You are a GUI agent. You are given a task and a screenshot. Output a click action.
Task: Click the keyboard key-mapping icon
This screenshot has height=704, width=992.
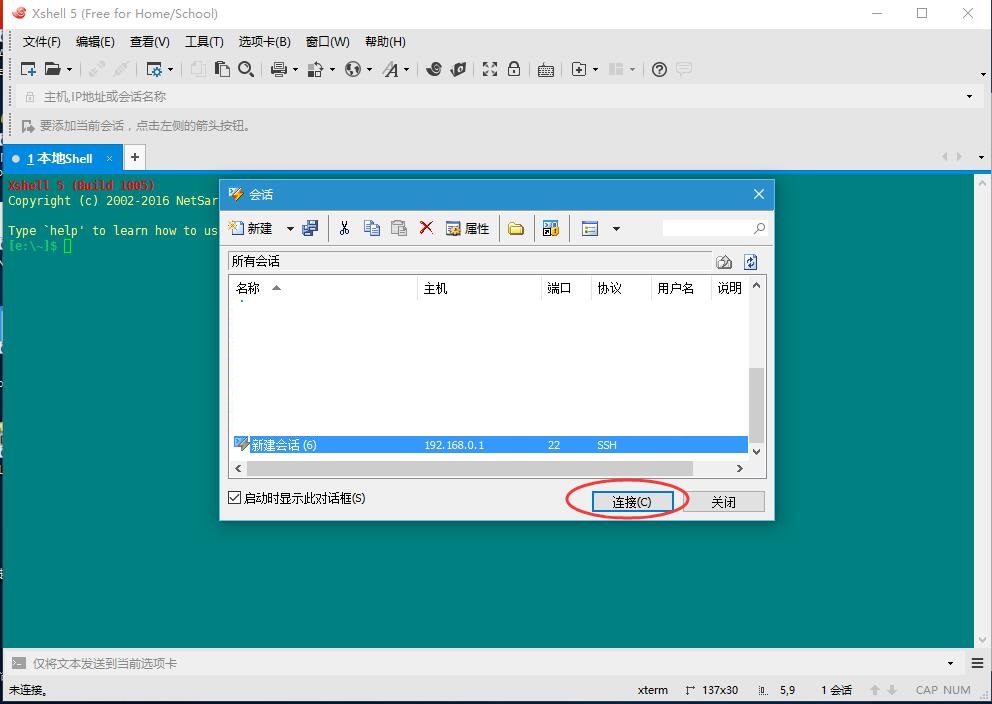point(545,70)
